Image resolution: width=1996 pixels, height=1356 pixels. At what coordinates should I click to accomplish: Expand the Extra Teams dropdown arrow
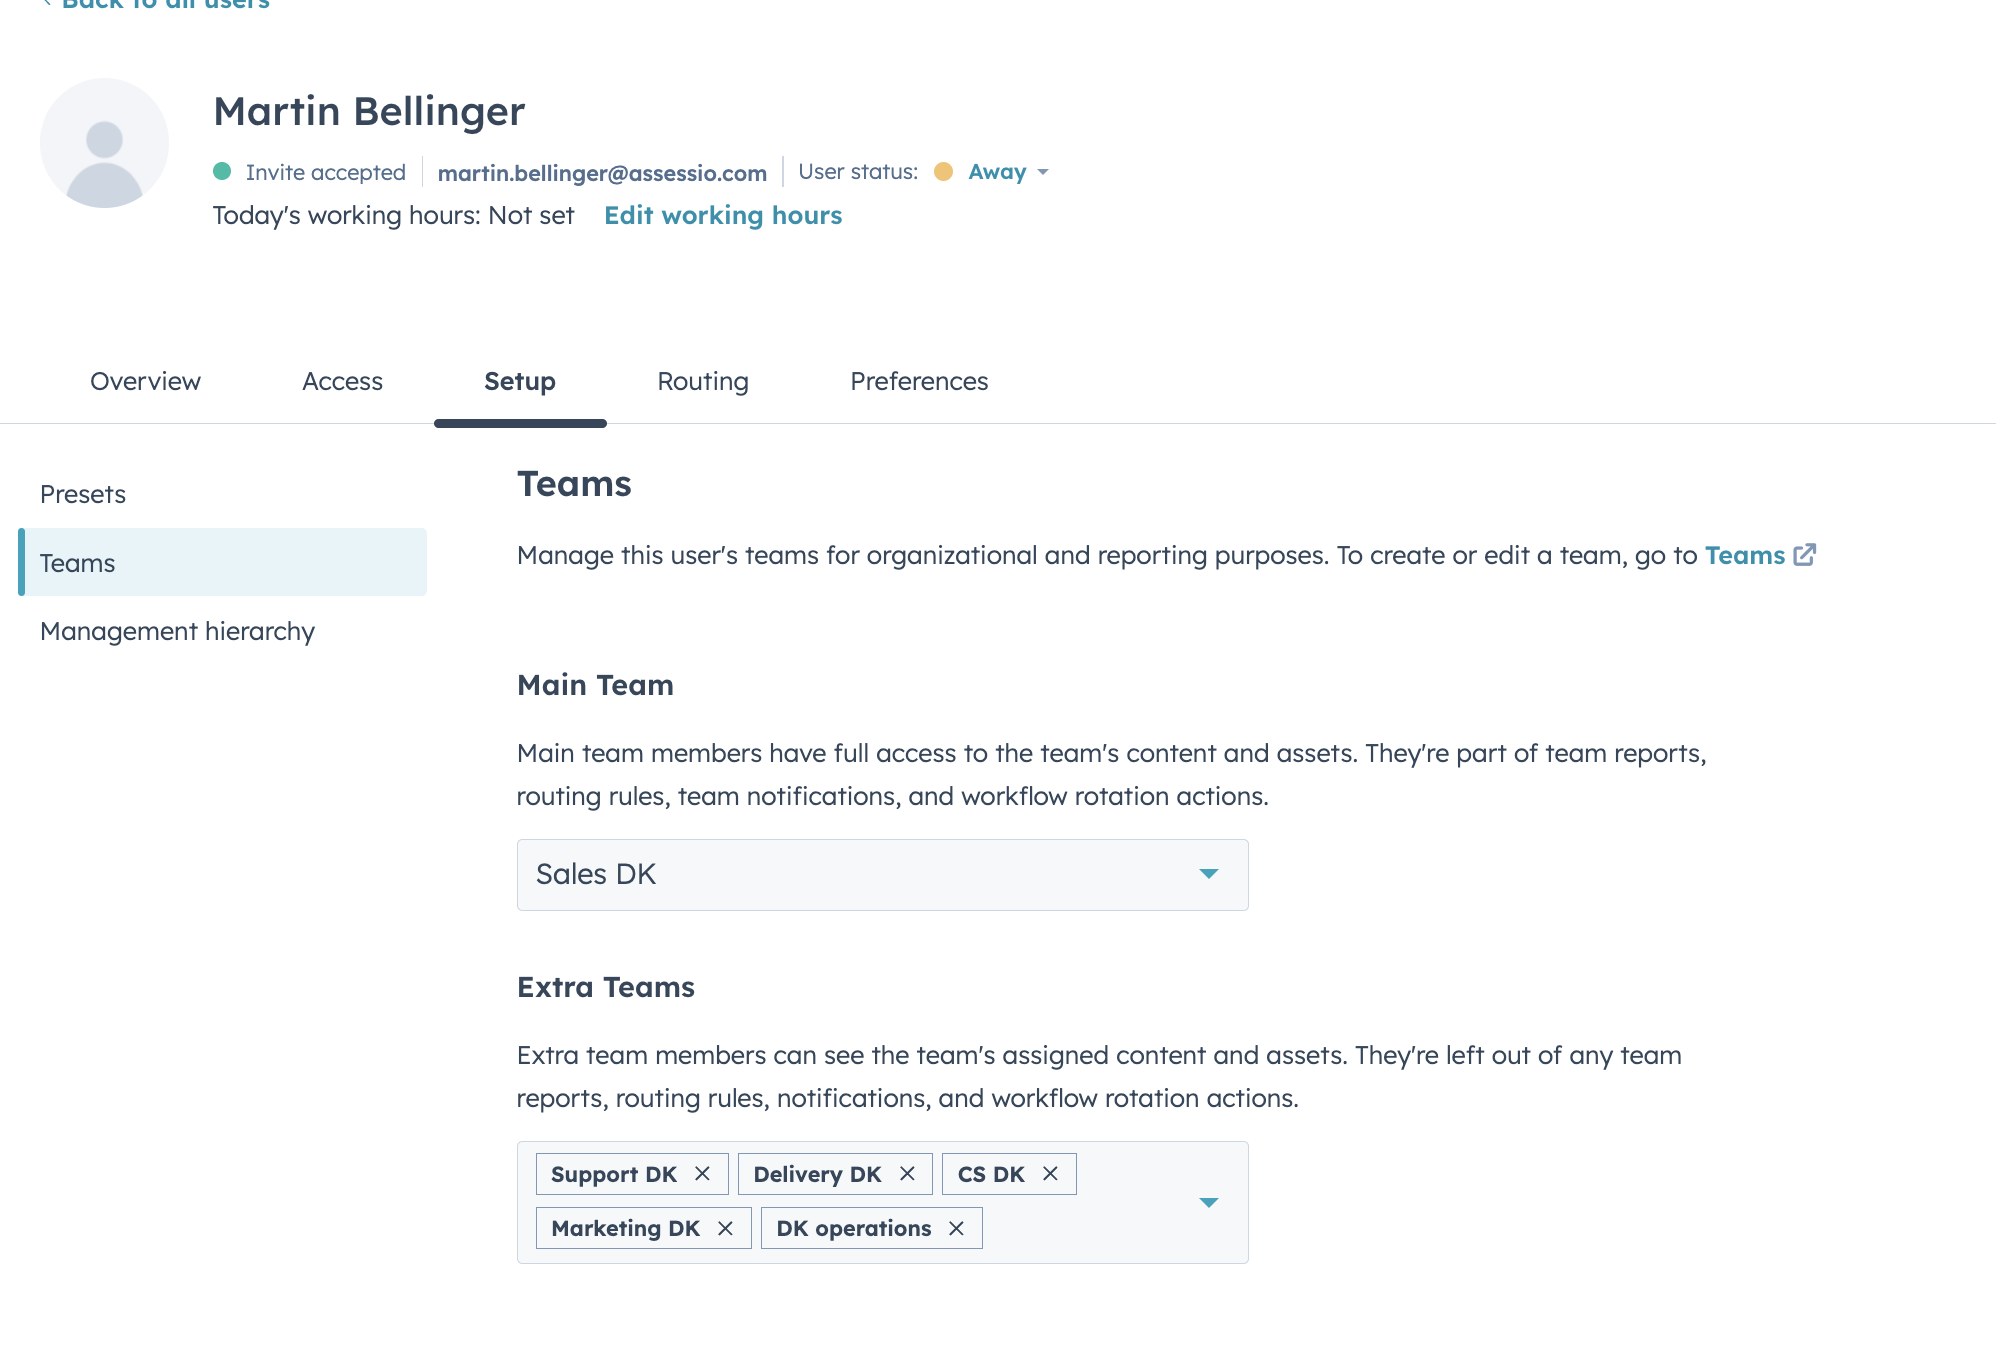tap(1208, 1202)
